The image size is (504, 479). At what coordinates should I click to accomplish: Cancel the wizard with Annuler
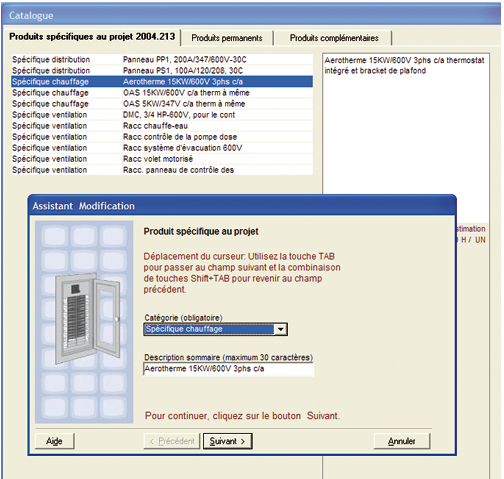402,441
